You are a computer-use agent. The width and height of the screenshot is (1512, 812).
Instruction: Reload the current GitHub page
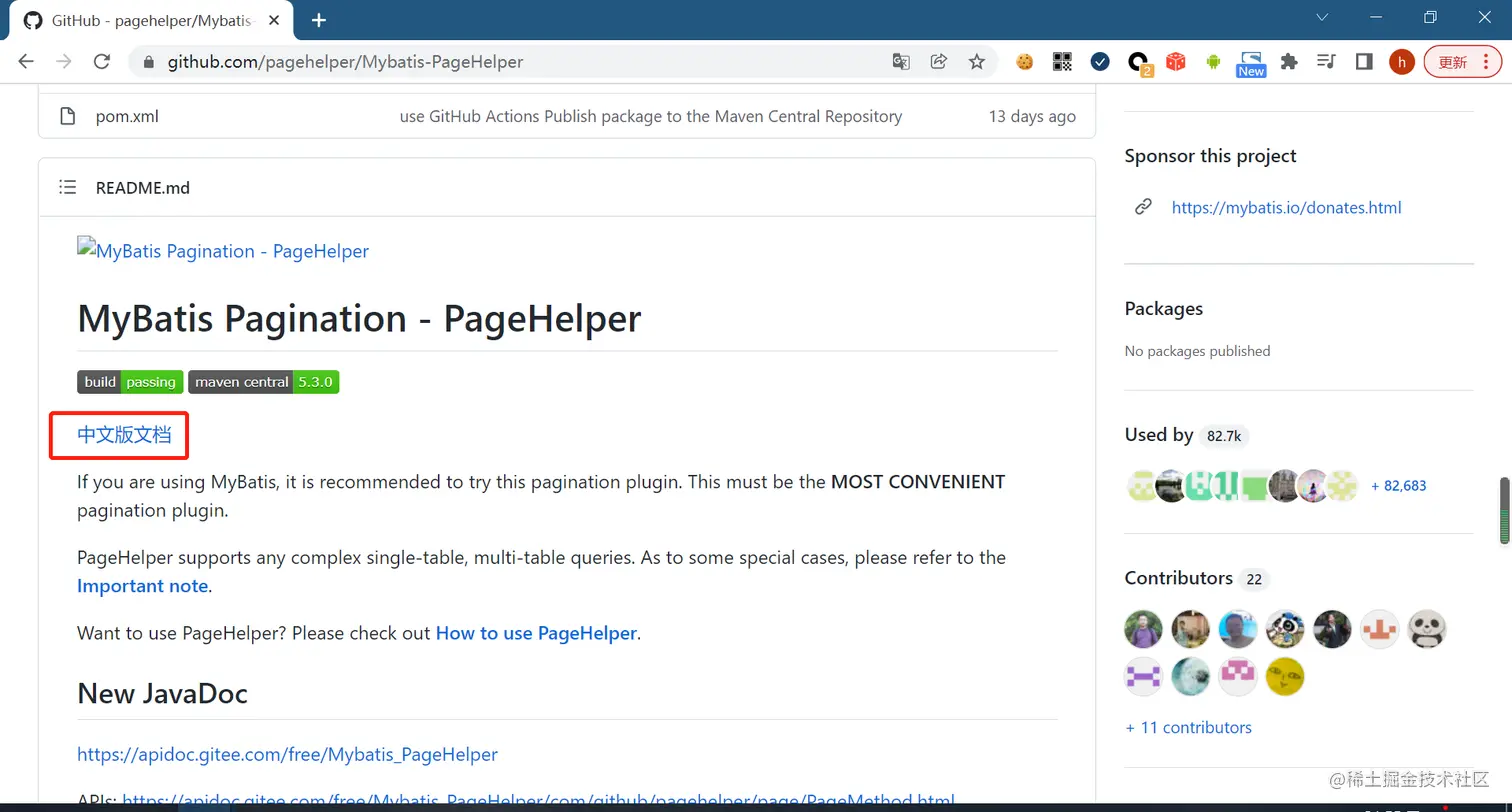(x=101, y=62)
